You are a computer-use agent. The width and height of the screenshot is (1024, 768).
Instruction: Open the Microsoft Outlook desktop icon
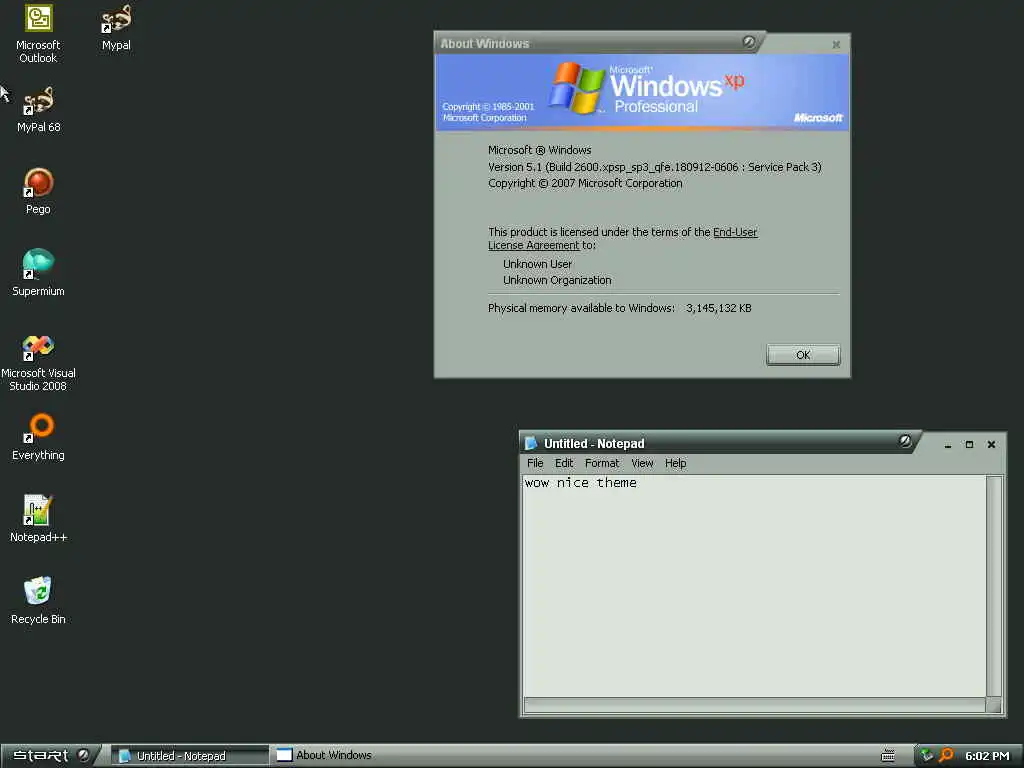(x=38, y=34)
